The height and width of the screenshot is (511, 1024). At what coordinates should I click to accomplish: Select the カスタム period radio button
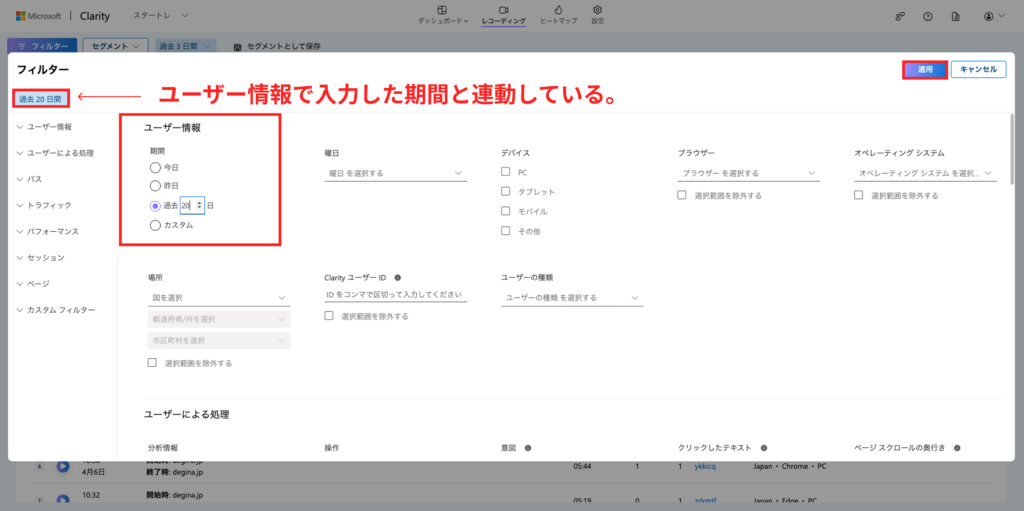[x=155, y=225]
